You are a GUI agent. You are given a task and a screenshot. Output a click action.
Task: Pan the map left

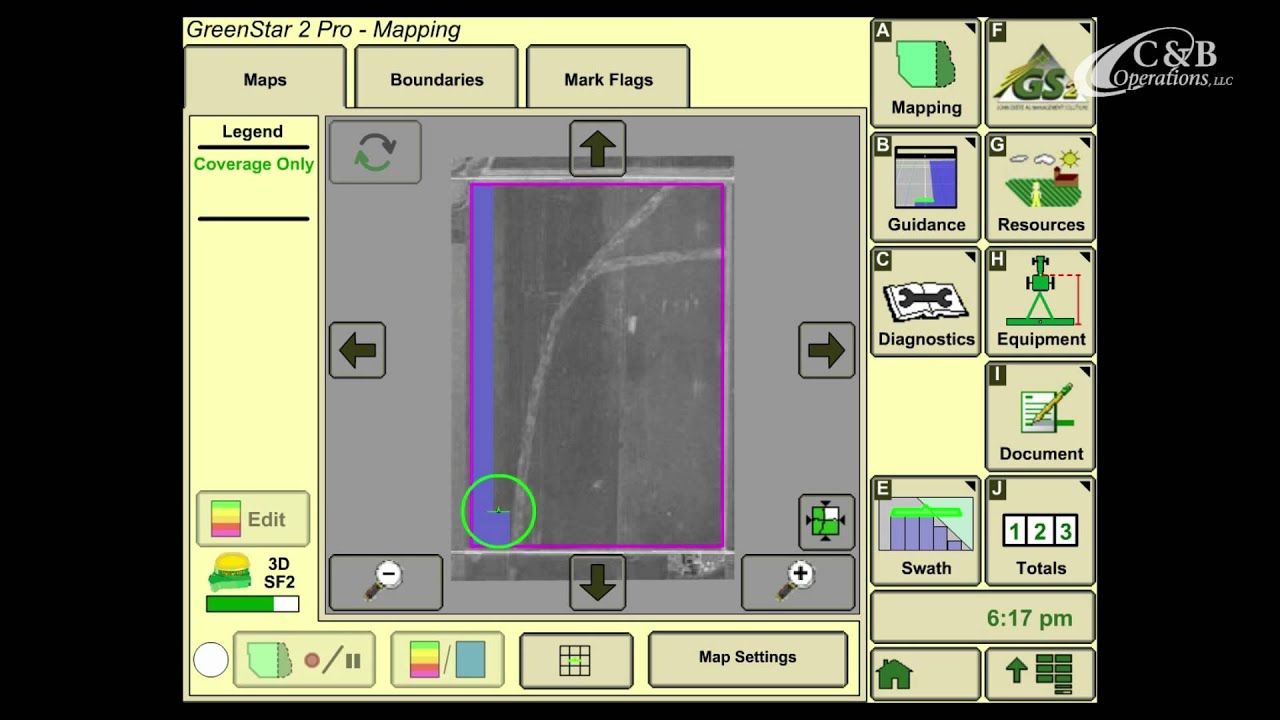point(357,350)
